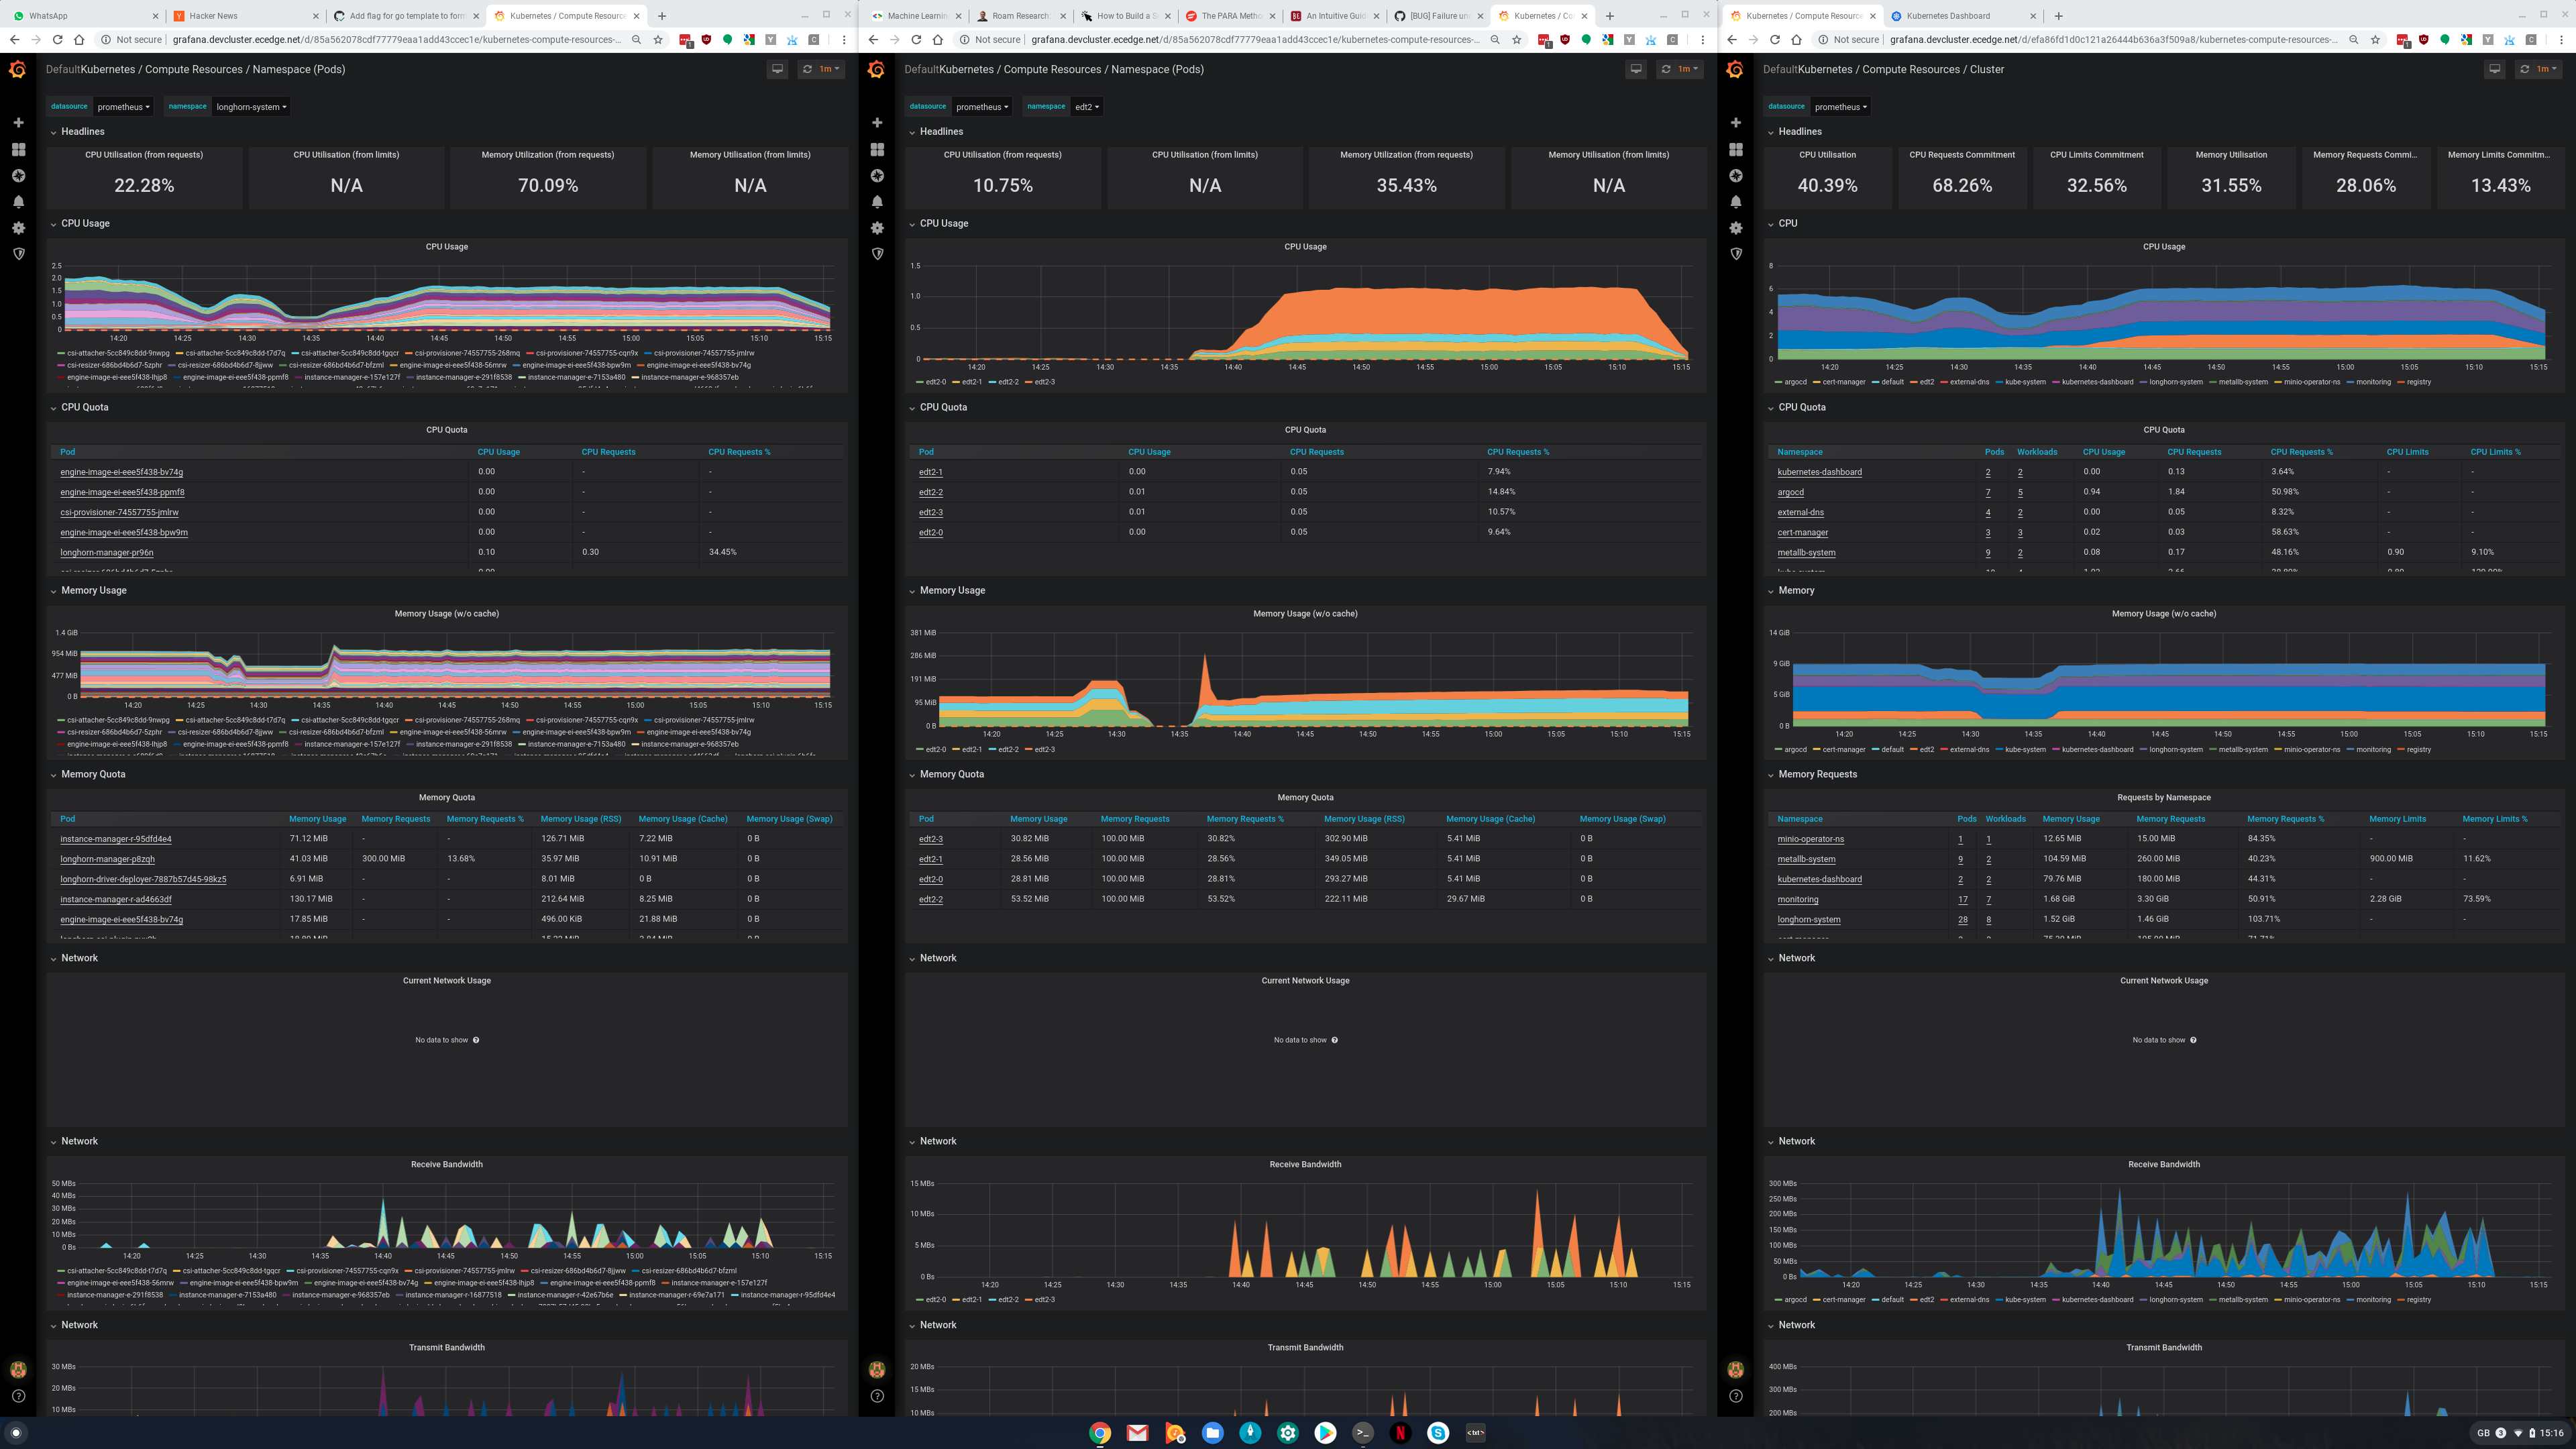Switch to the Roam Research tab in the middle window
Screen dimensions: 2576x1449
click(1020, 16)
